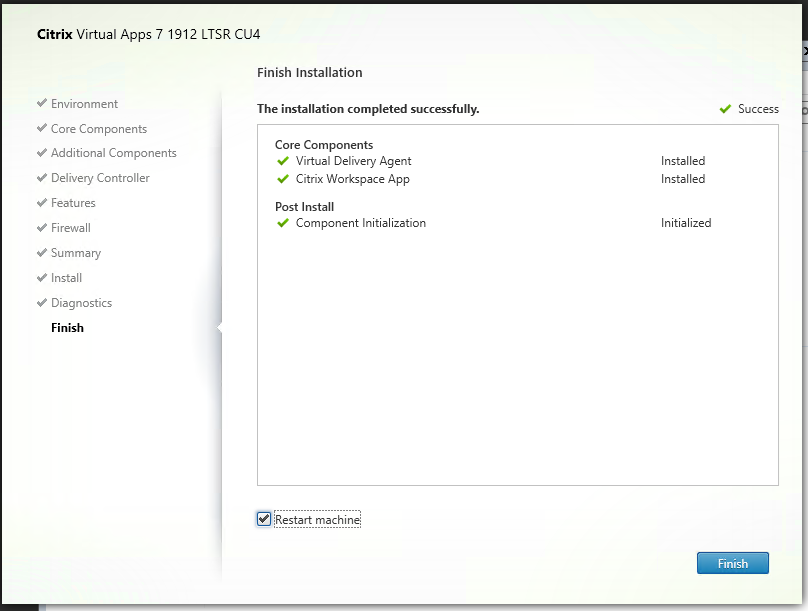Select the Environment step in sidebar
The height and width of the screenshot is (611, 808).
pyautogui.click(x=84, y=104)
